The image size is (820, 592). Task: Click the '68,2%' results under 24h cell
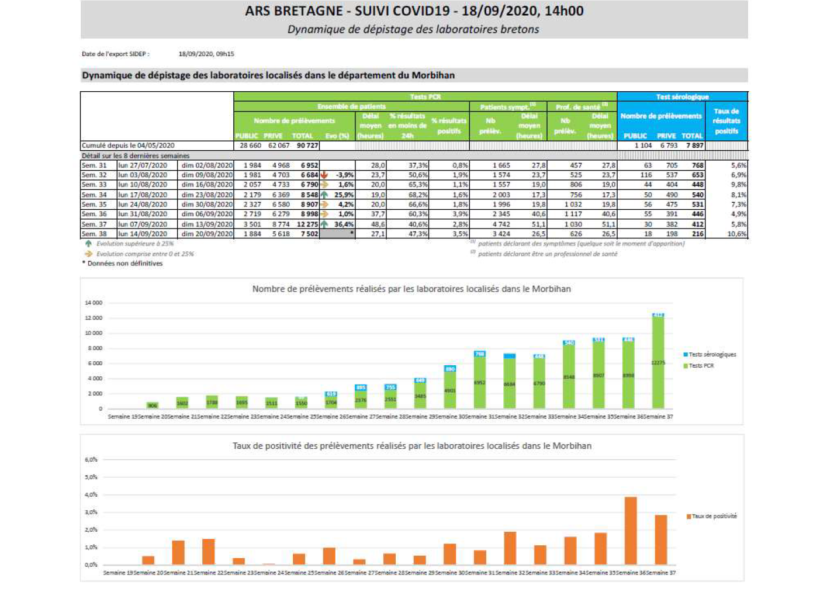[417, 195]
